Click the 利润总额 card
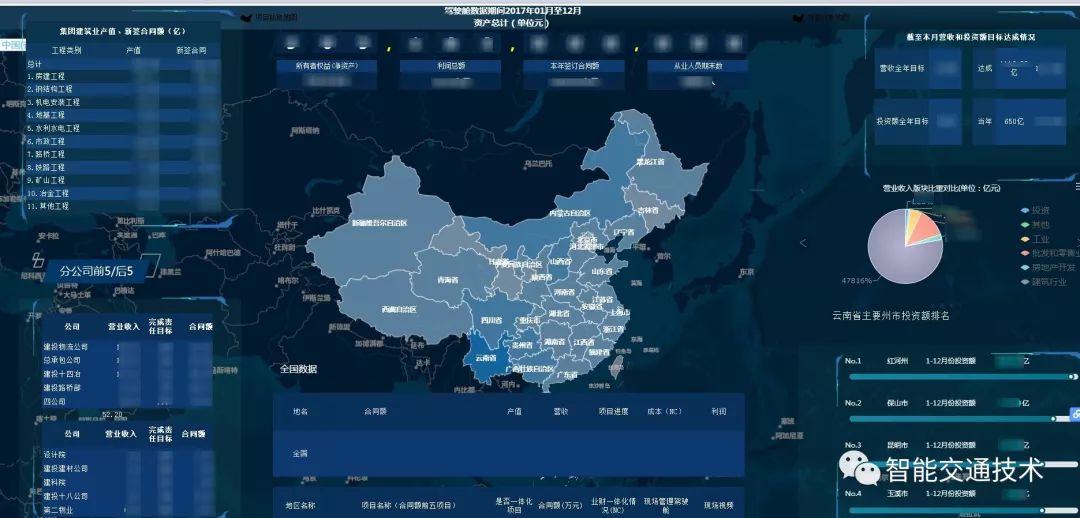The image size is (1080, 518). 450,74
